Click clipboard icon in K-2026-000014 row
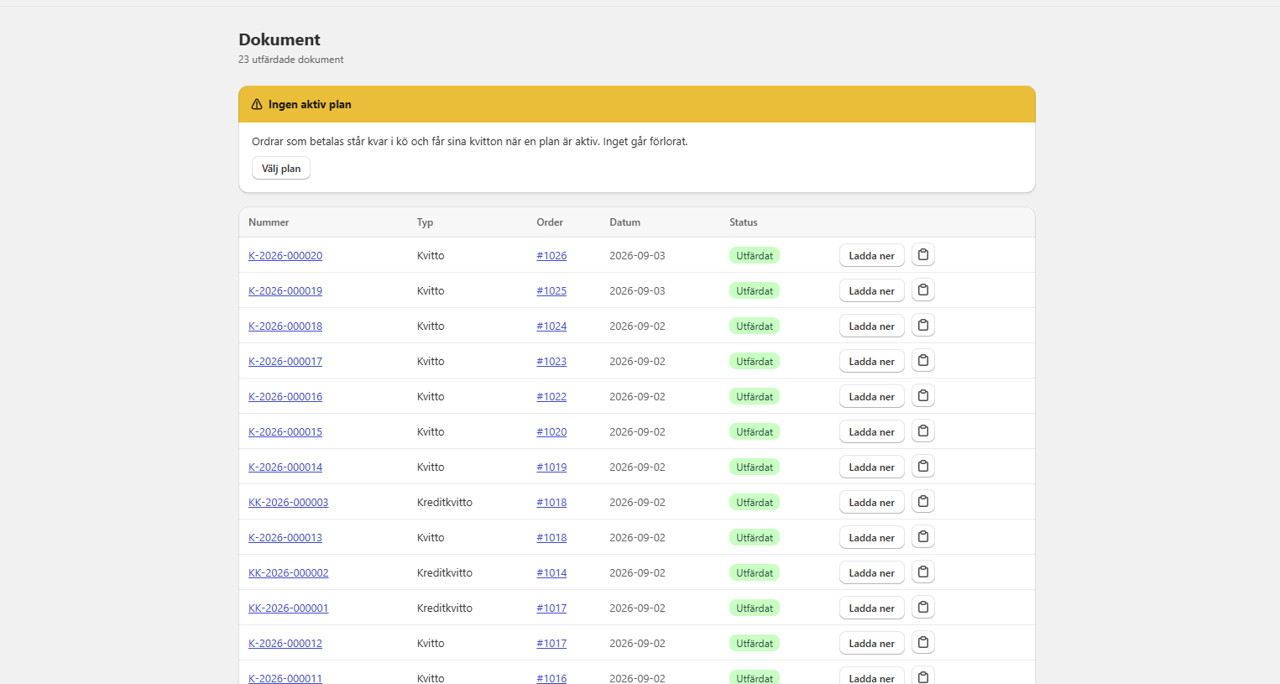1280x684 pixels. click(x=923, y=466)
